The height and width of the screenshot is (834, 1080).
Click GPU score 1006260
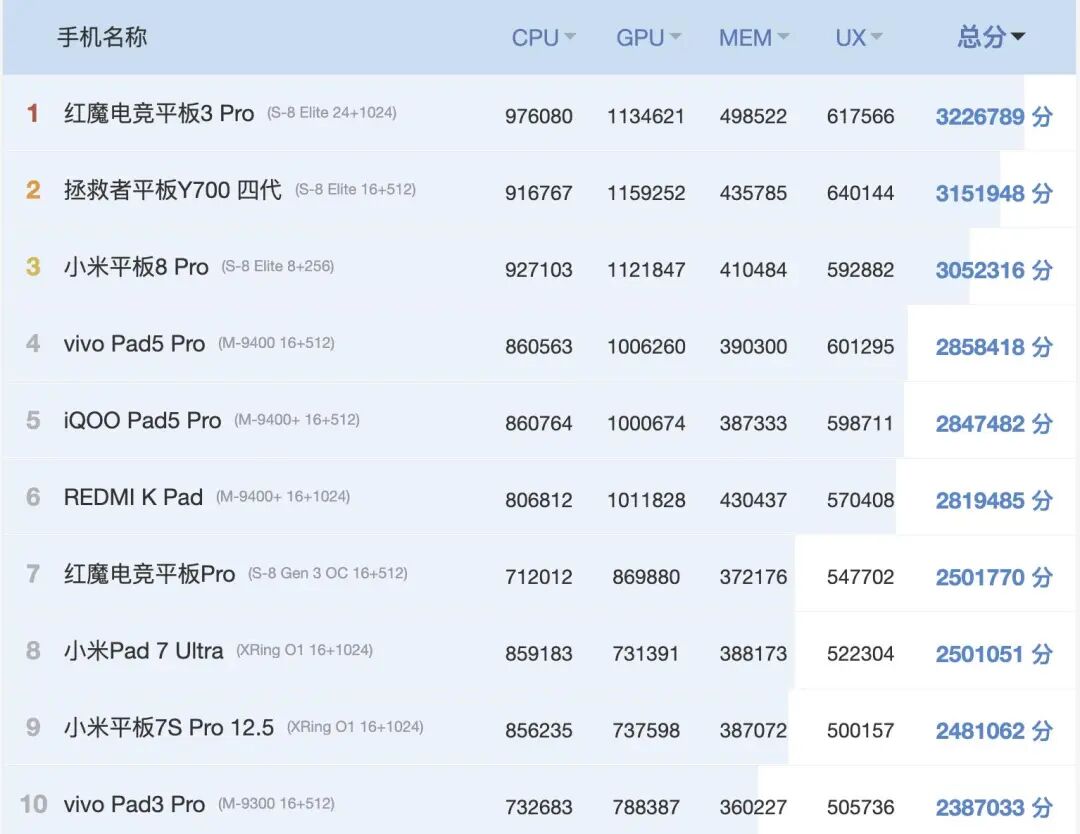[x=646, y=346]
